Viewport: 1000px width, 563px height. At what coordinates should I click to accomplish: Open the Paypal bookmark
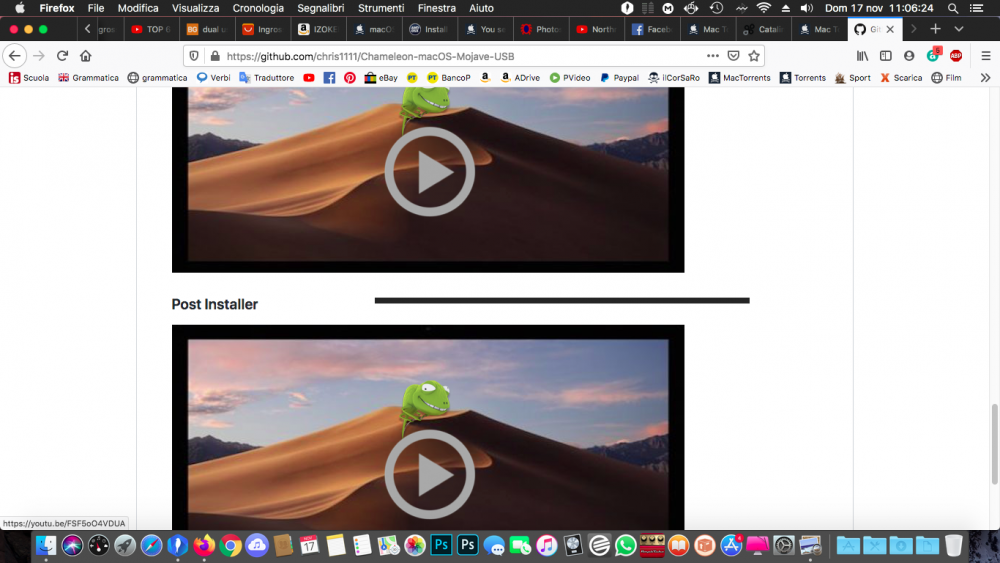[x=619, y=78]
